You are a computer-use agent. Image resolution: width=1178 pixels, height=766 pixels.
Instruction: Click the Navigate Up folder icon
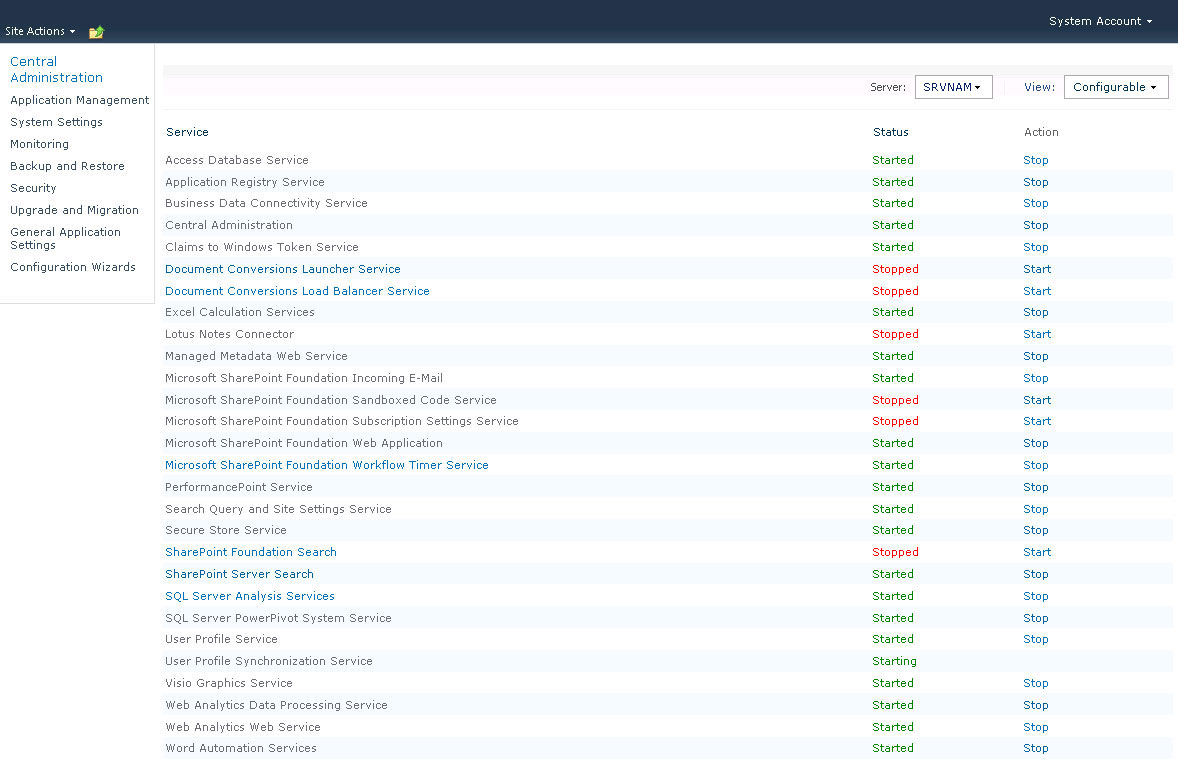tap(96, 32)
